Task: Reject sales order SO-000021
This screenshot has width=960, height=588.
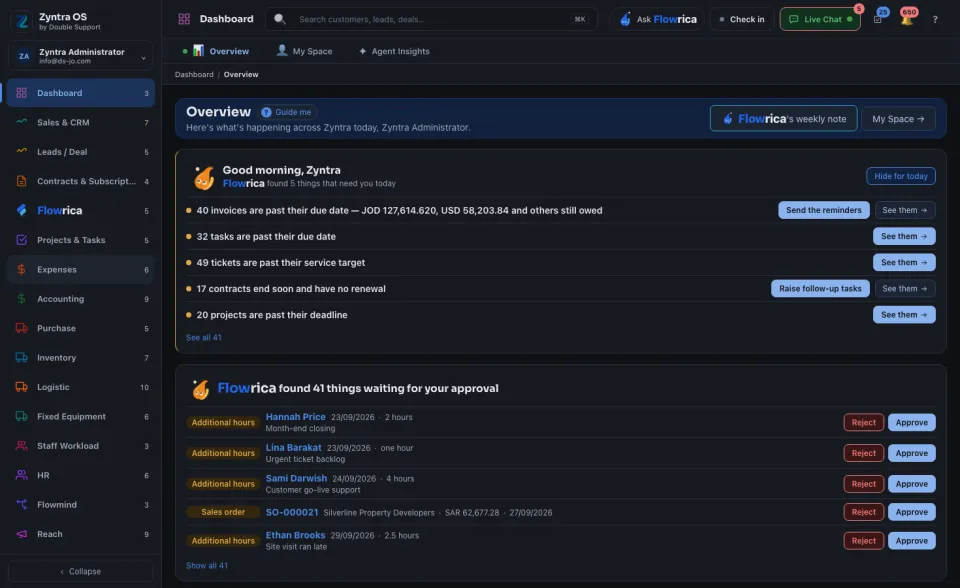Action: [x=863, y=512]
